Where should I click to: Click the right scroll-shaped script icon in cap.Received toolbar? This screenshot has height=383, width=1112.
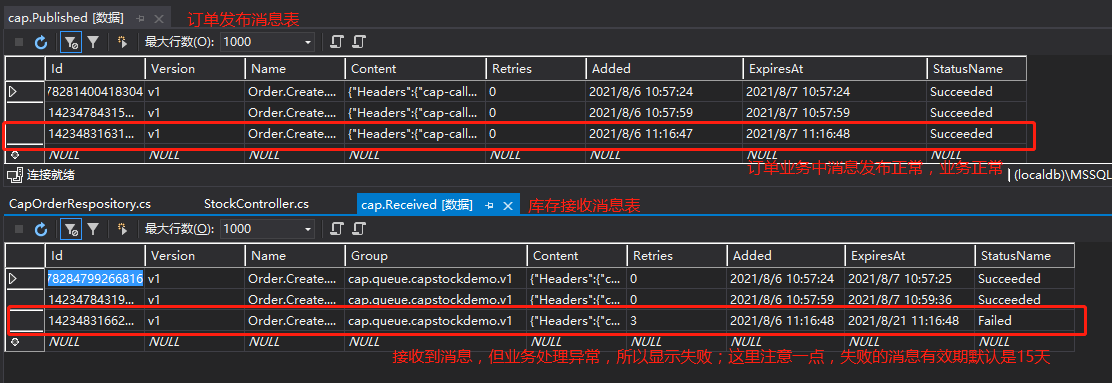[x=359, y=228]
